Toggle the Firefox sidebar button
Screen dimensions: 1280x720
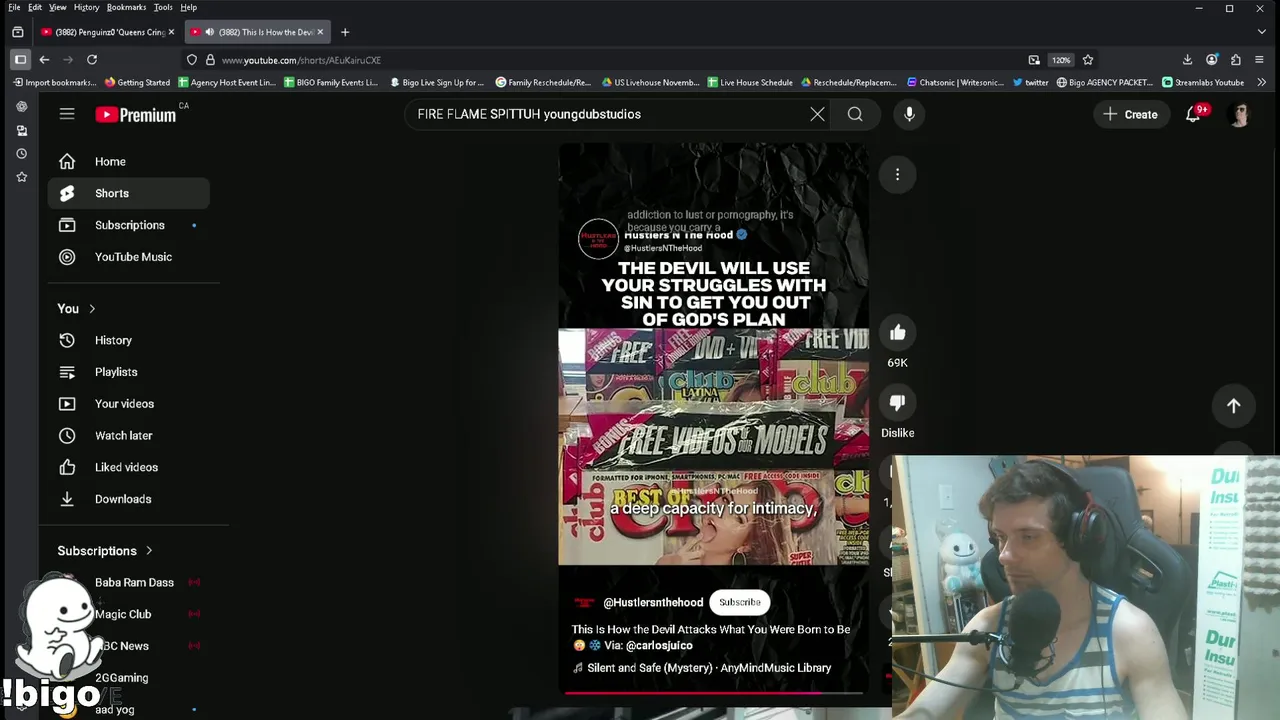coord(20,60)
